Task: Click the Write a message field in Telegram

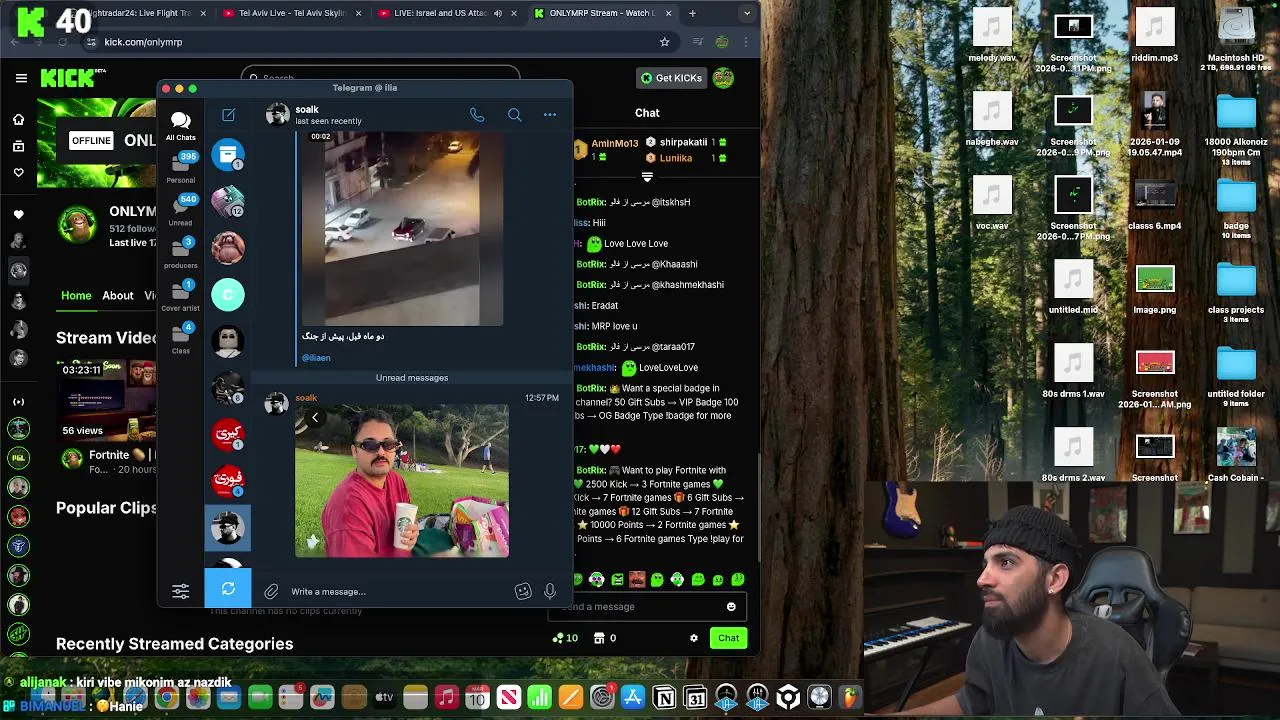Action: tap(400, 592)
